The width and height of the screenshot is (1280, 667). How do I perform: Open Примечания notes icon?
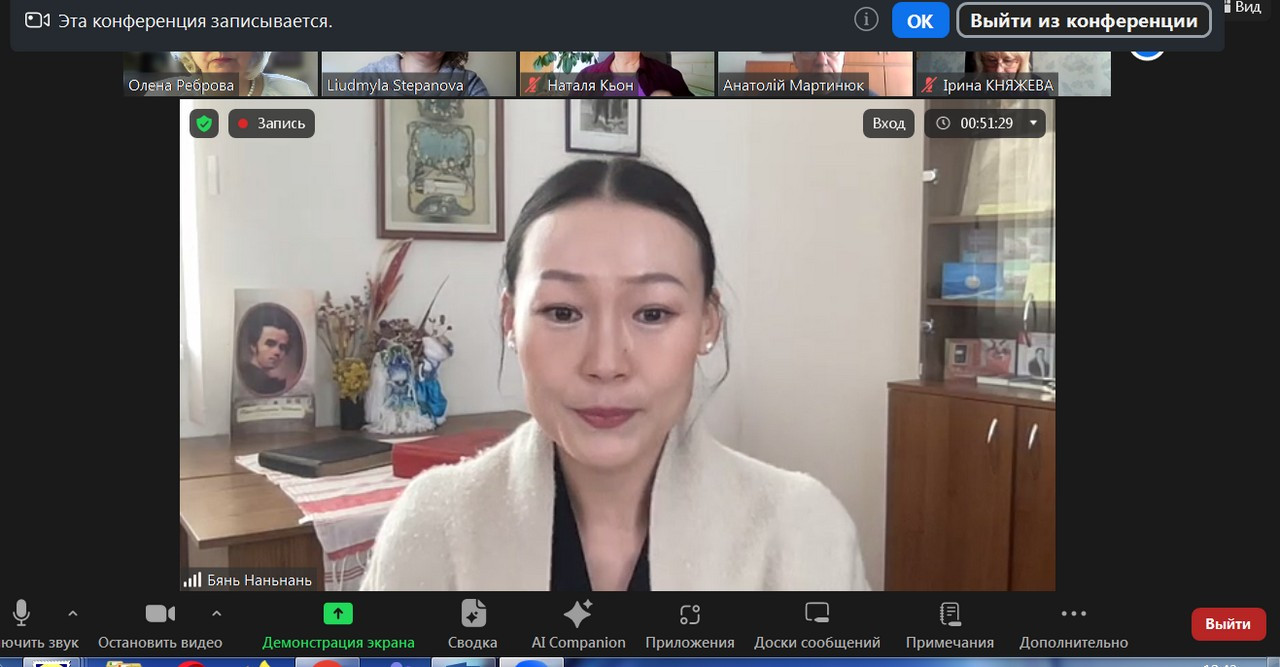click(950, 613)
